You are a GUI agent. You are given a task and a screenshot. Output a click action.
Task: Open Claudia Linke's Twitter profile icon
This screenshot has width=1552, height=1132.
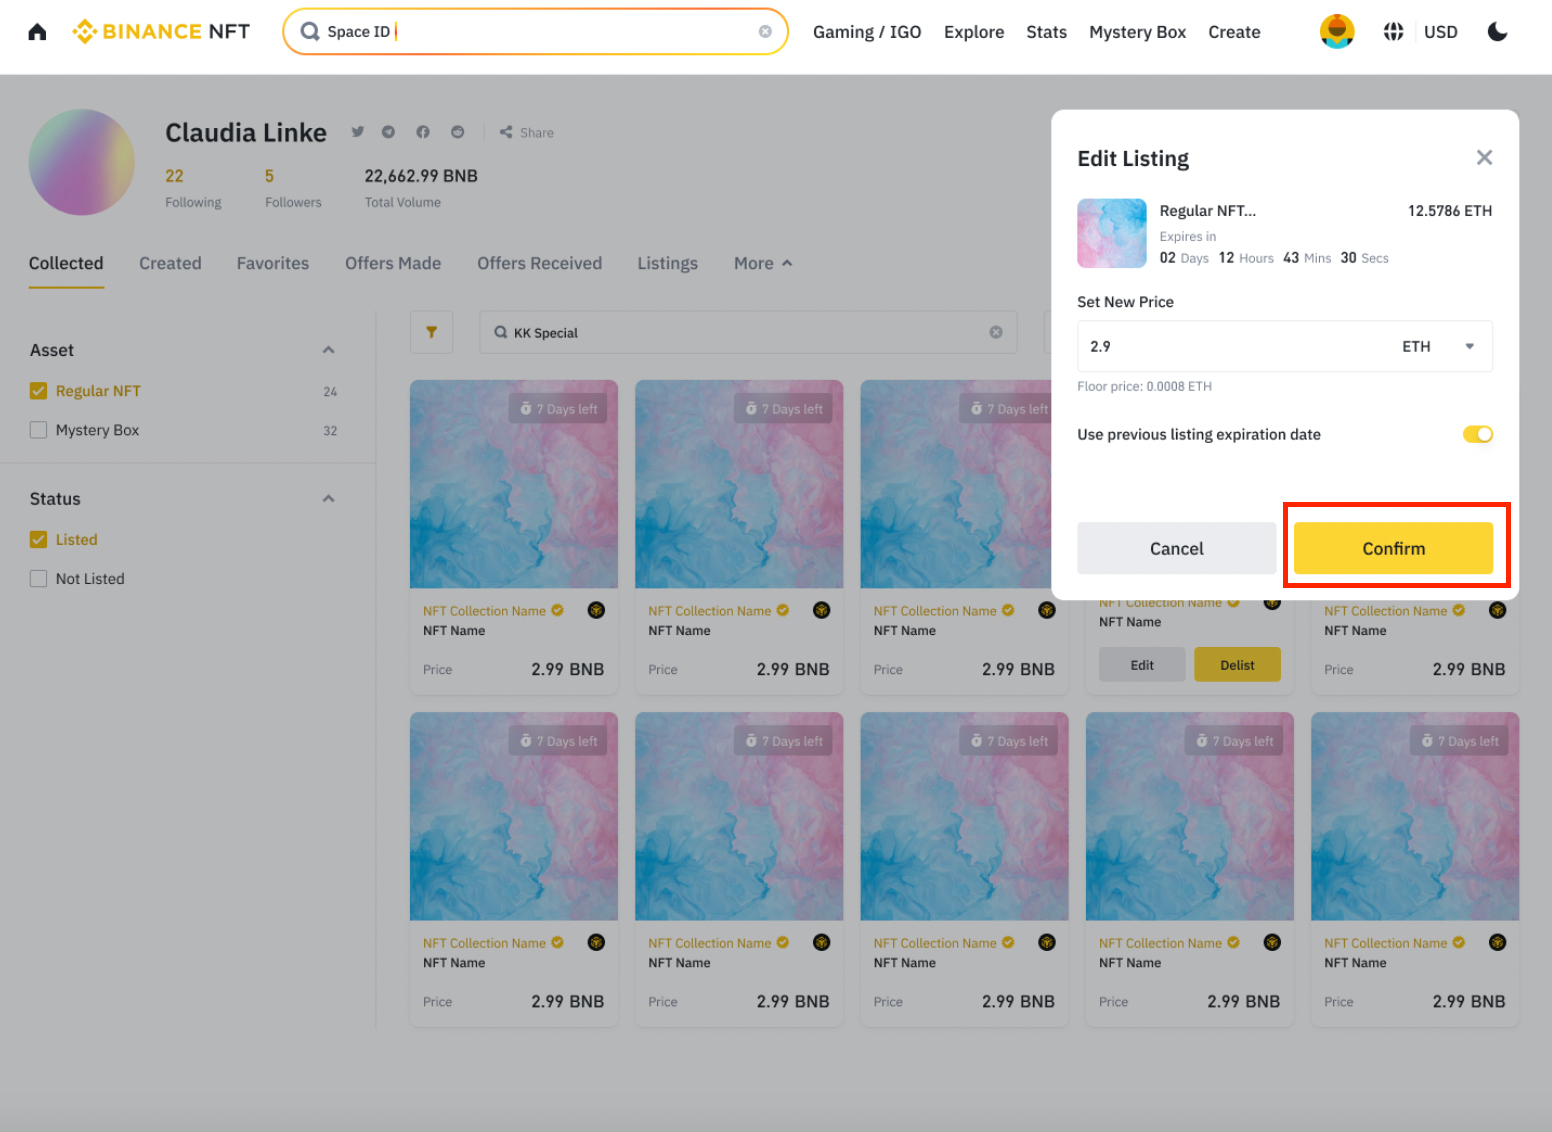(x=358, y=132)
